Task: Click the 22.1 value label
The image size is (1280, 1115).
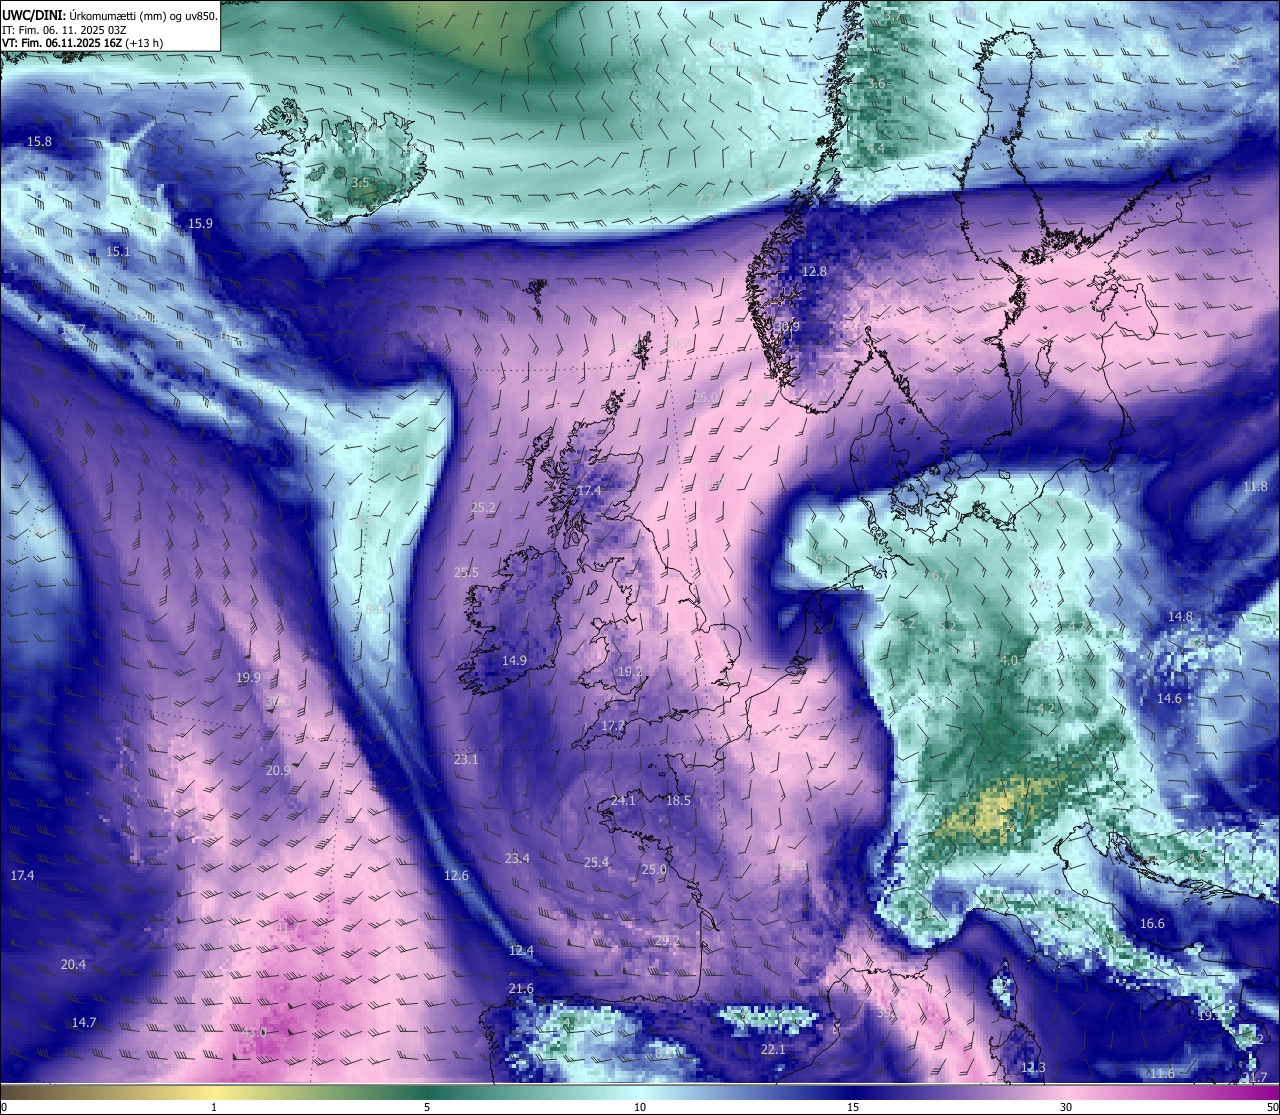Action: 773,1050
